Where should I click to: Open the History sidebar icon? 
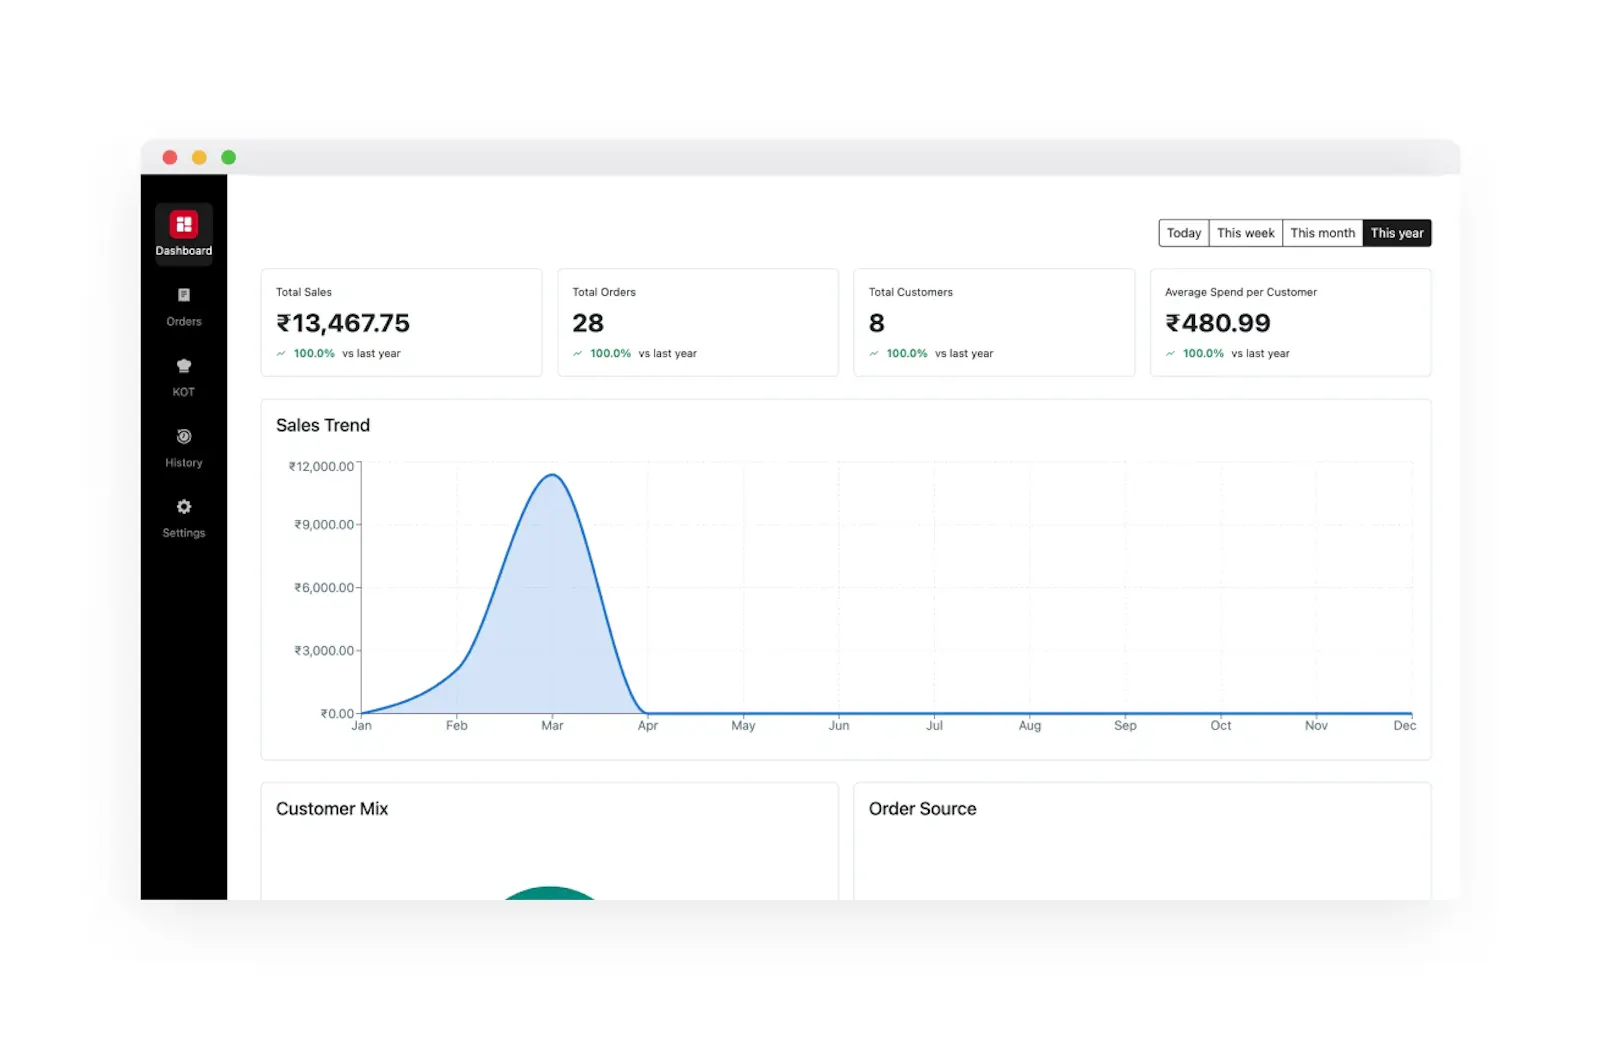pyautogui.click(x=184, y=436)
